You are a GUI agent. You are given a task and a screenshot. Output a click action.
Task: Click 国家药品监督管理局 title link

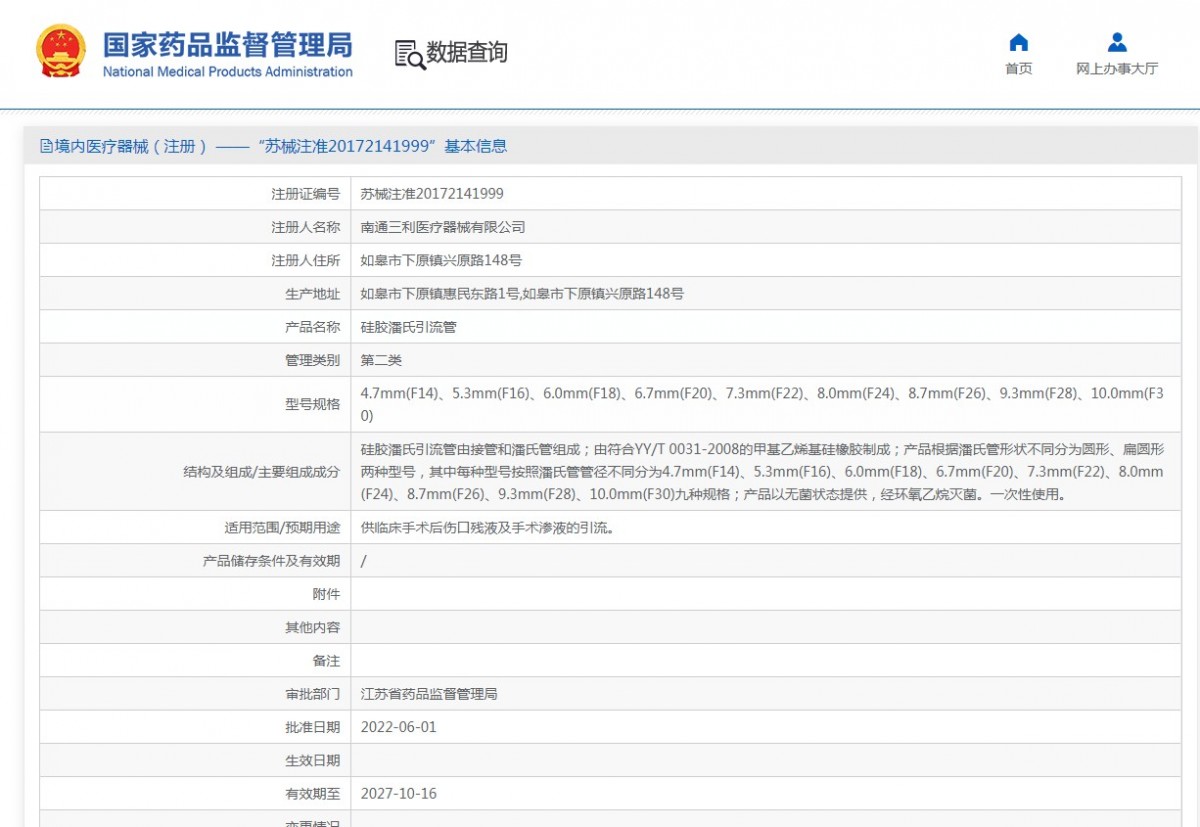pyautogui.click(x=228, y=45)
